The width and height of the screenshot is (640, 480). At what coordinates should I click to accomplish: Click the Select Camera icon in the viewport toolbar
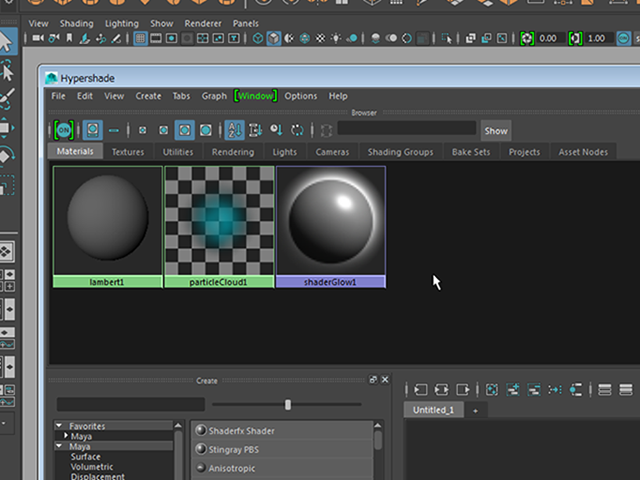[x=38, y=38]
